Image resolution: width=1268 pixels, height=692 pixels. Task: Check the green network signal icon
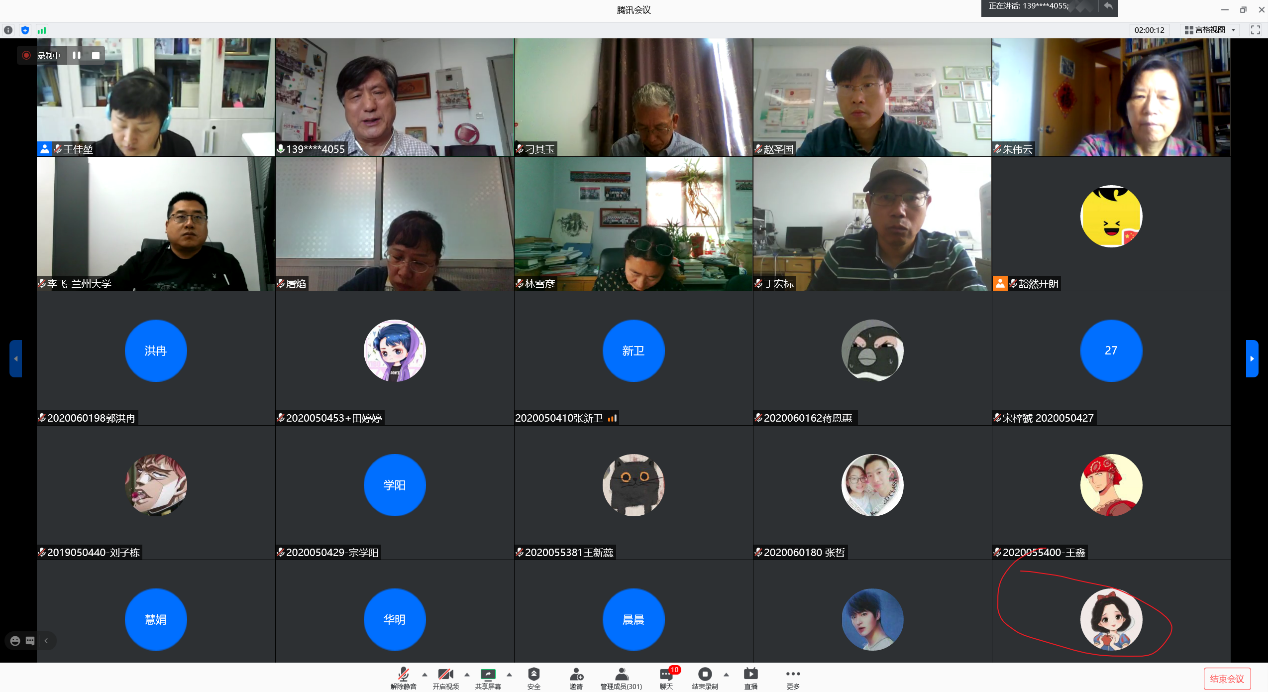coord(42,30)
